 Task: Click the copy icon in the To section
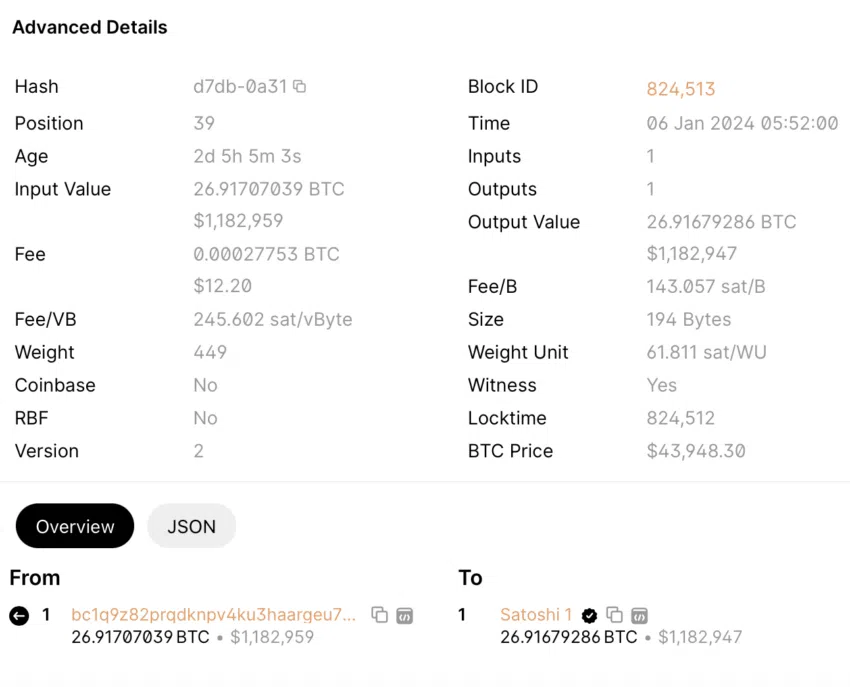point(614,615)
